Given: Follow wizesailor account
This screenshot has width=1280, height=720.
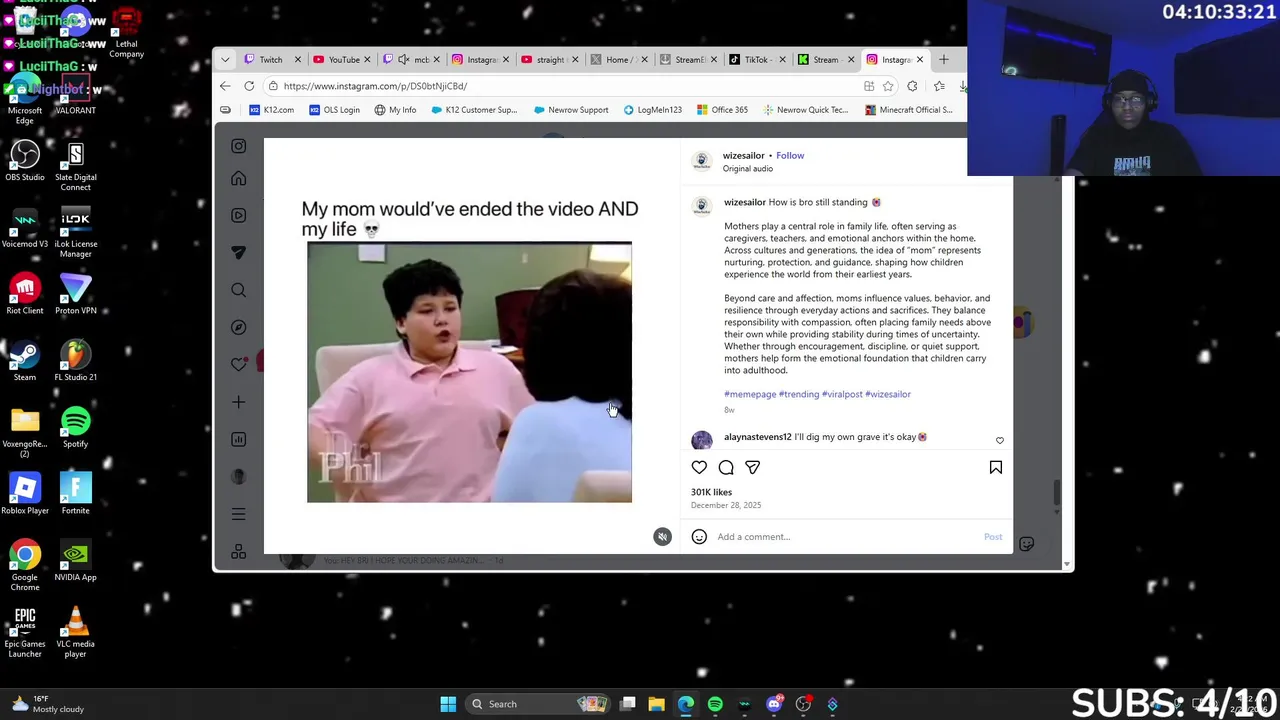Looking at the screenshot, I should click(790, 155).
